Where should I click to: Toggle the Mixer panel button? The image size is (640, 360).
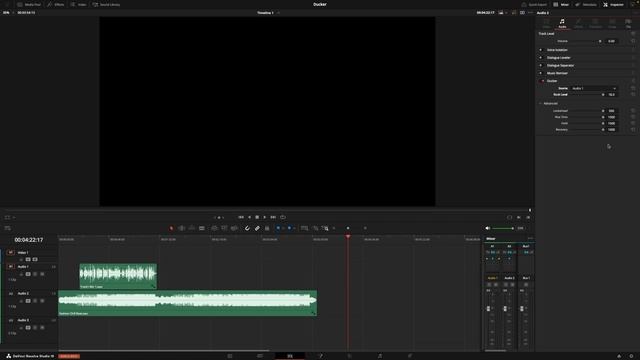click(x=561, y=4)
